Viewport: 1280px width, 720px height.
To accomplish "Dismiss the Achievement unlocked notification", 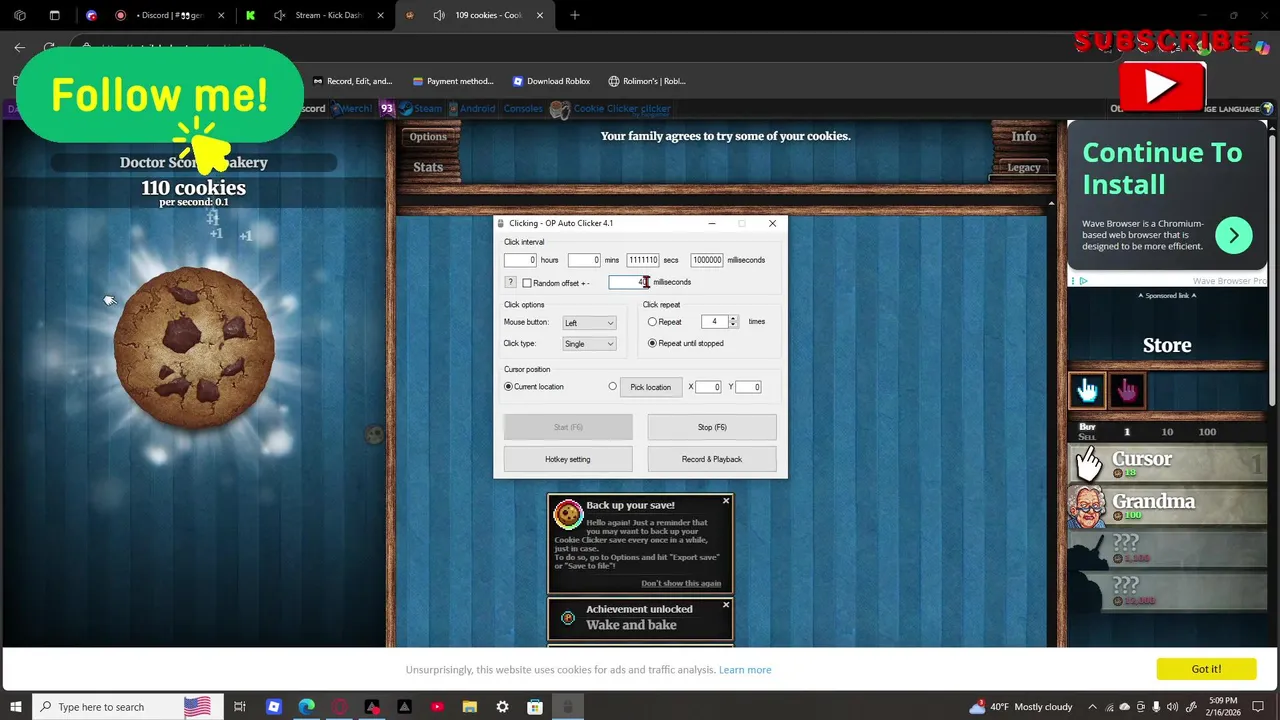I will [x=726, y=605].
